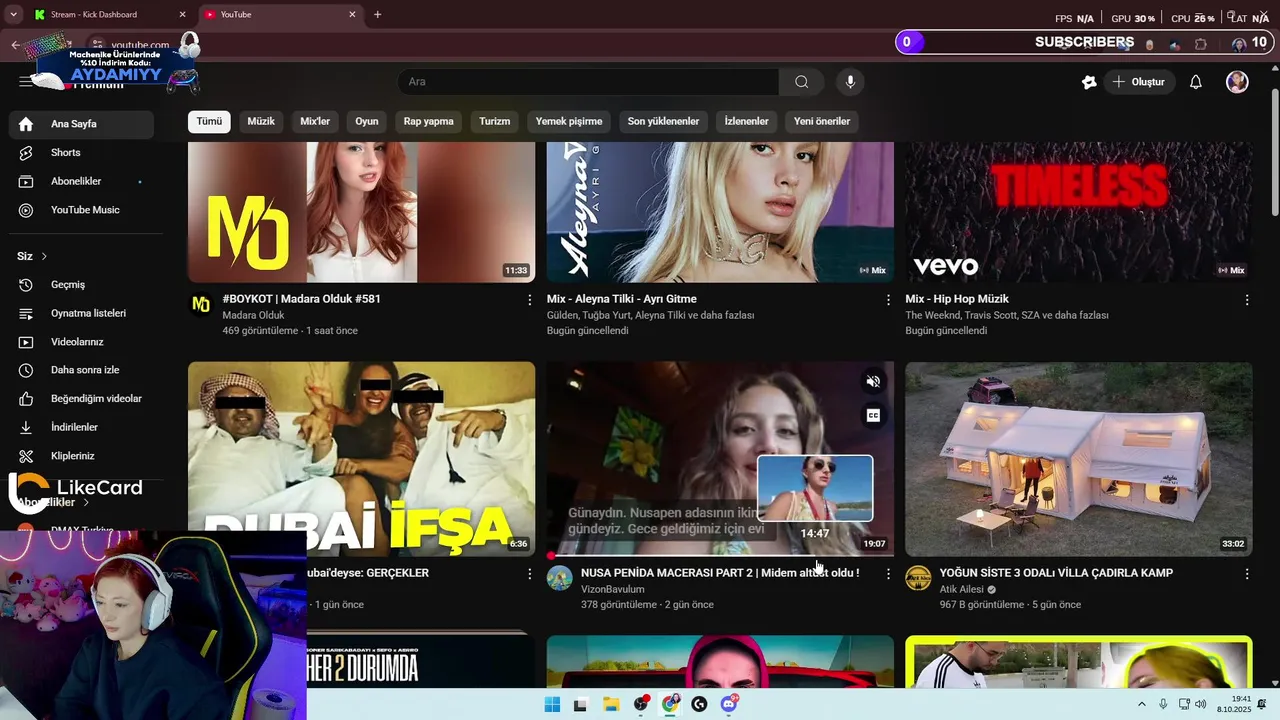Open options for Dubai GERÇEKLER video
1280x720 pixels.
(x=529, y=574)
